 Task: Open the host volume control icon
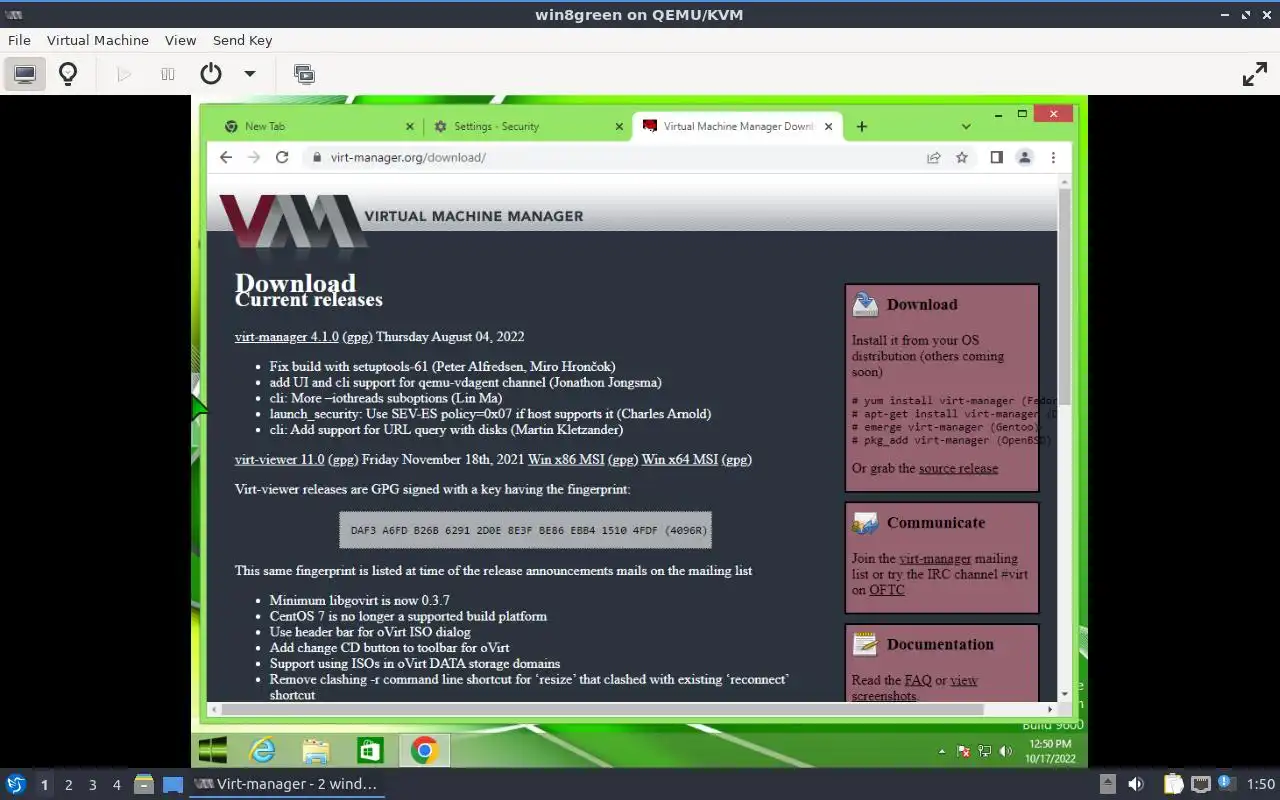[1136, 784]
